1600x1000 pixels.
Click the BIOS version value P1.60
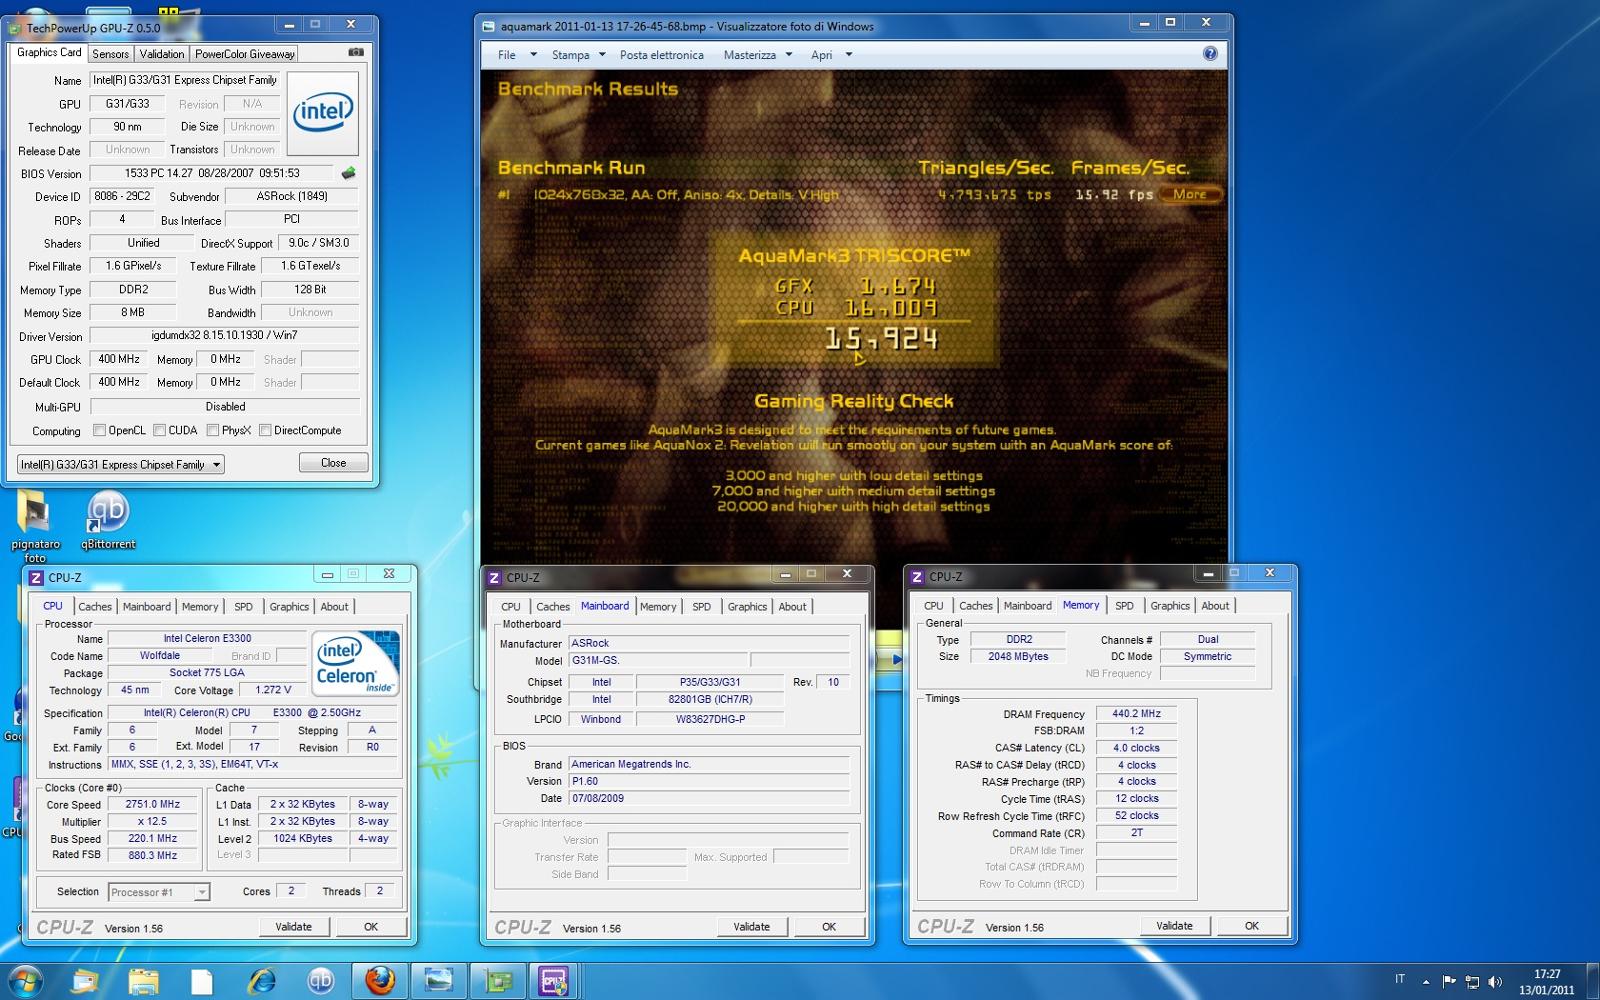click(708, 781)
